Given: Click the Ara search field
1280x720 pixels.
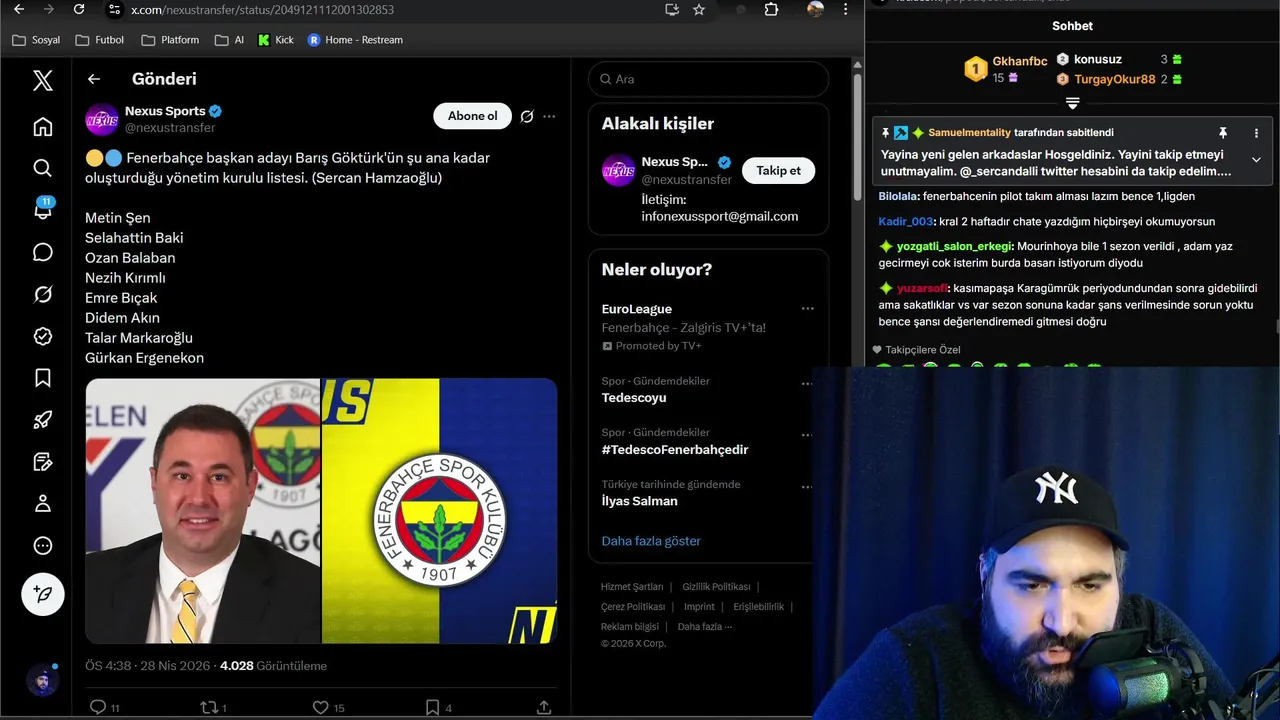Looking at the screenshot, I should [708, 79].
